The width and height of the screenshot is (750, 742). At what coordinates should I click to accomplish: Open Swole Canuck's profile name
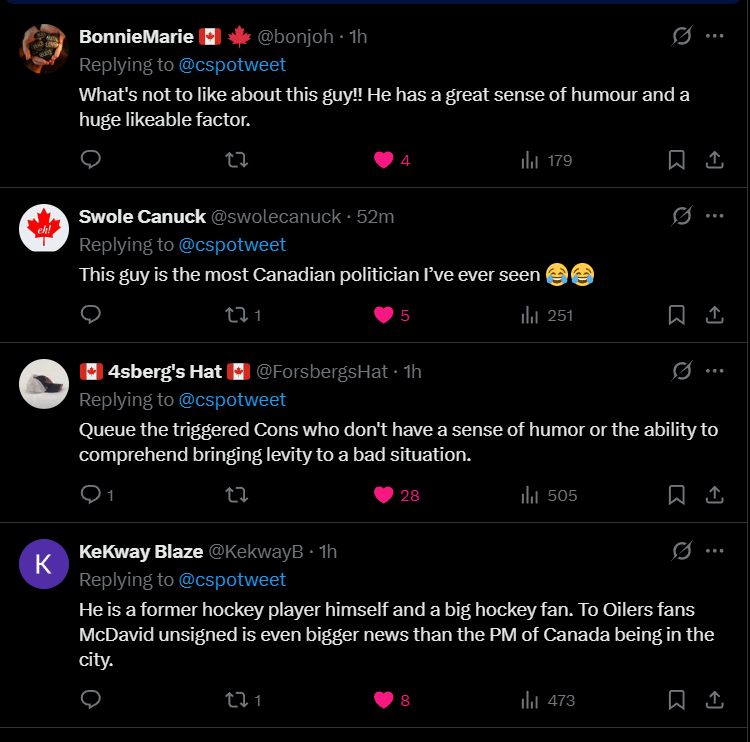(x=142, y=217)
